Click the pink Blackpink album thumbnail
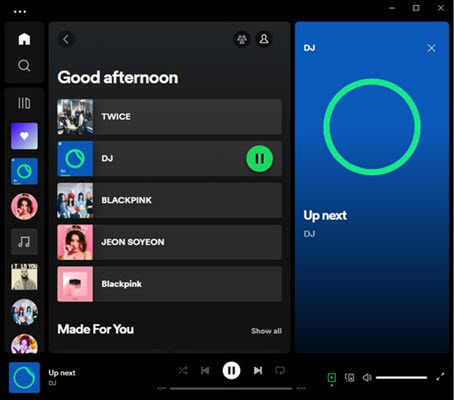This screenshot has width=454, height=400. (75, 284)
